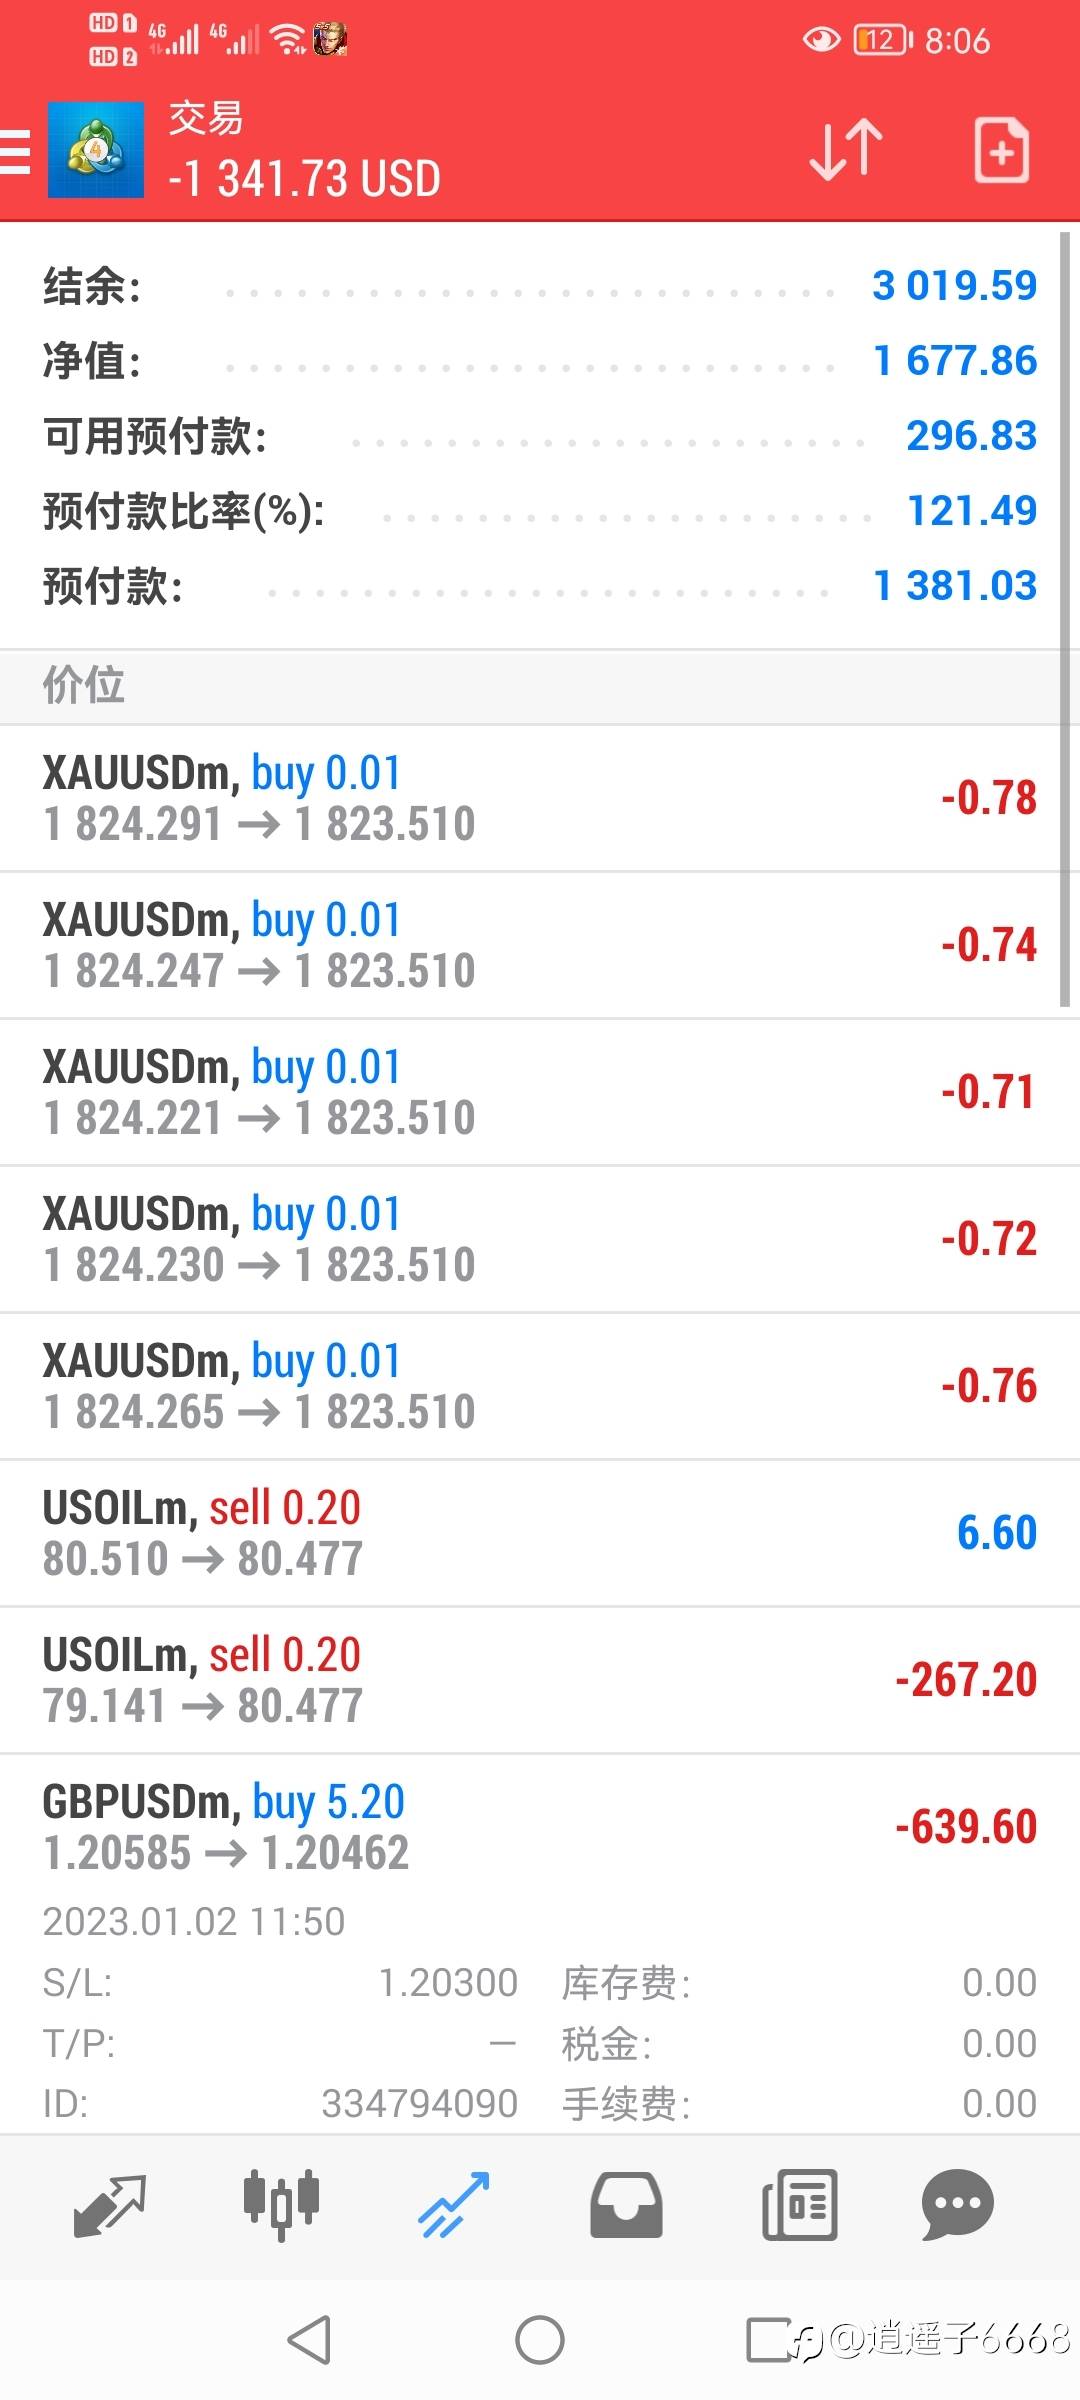The image size is (1080, 2400).
Task: Open the Chat messages bubble icon
Action: click(957, 2204)
